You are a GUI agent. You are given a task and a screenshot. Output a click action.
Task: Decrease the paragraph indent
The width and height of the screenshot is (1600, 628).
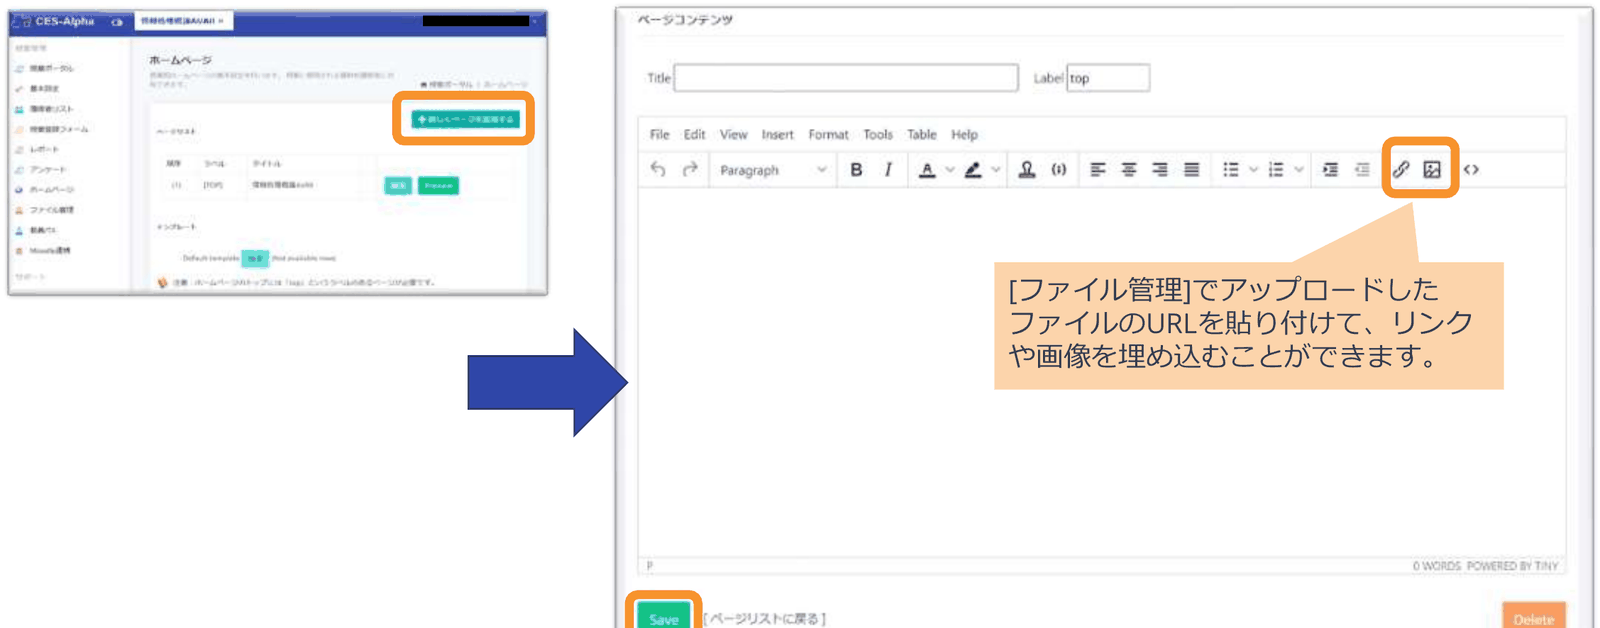tap(1362, 170)
